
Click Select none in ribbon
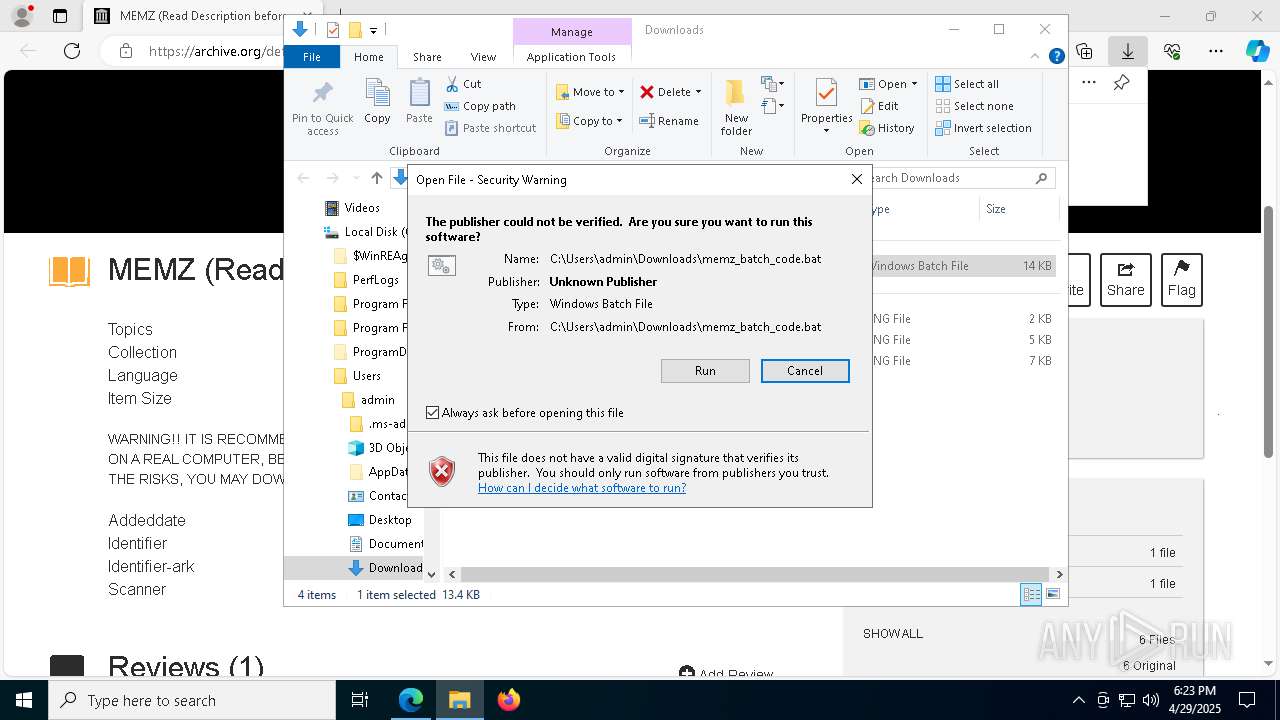(x=974, y=106)
